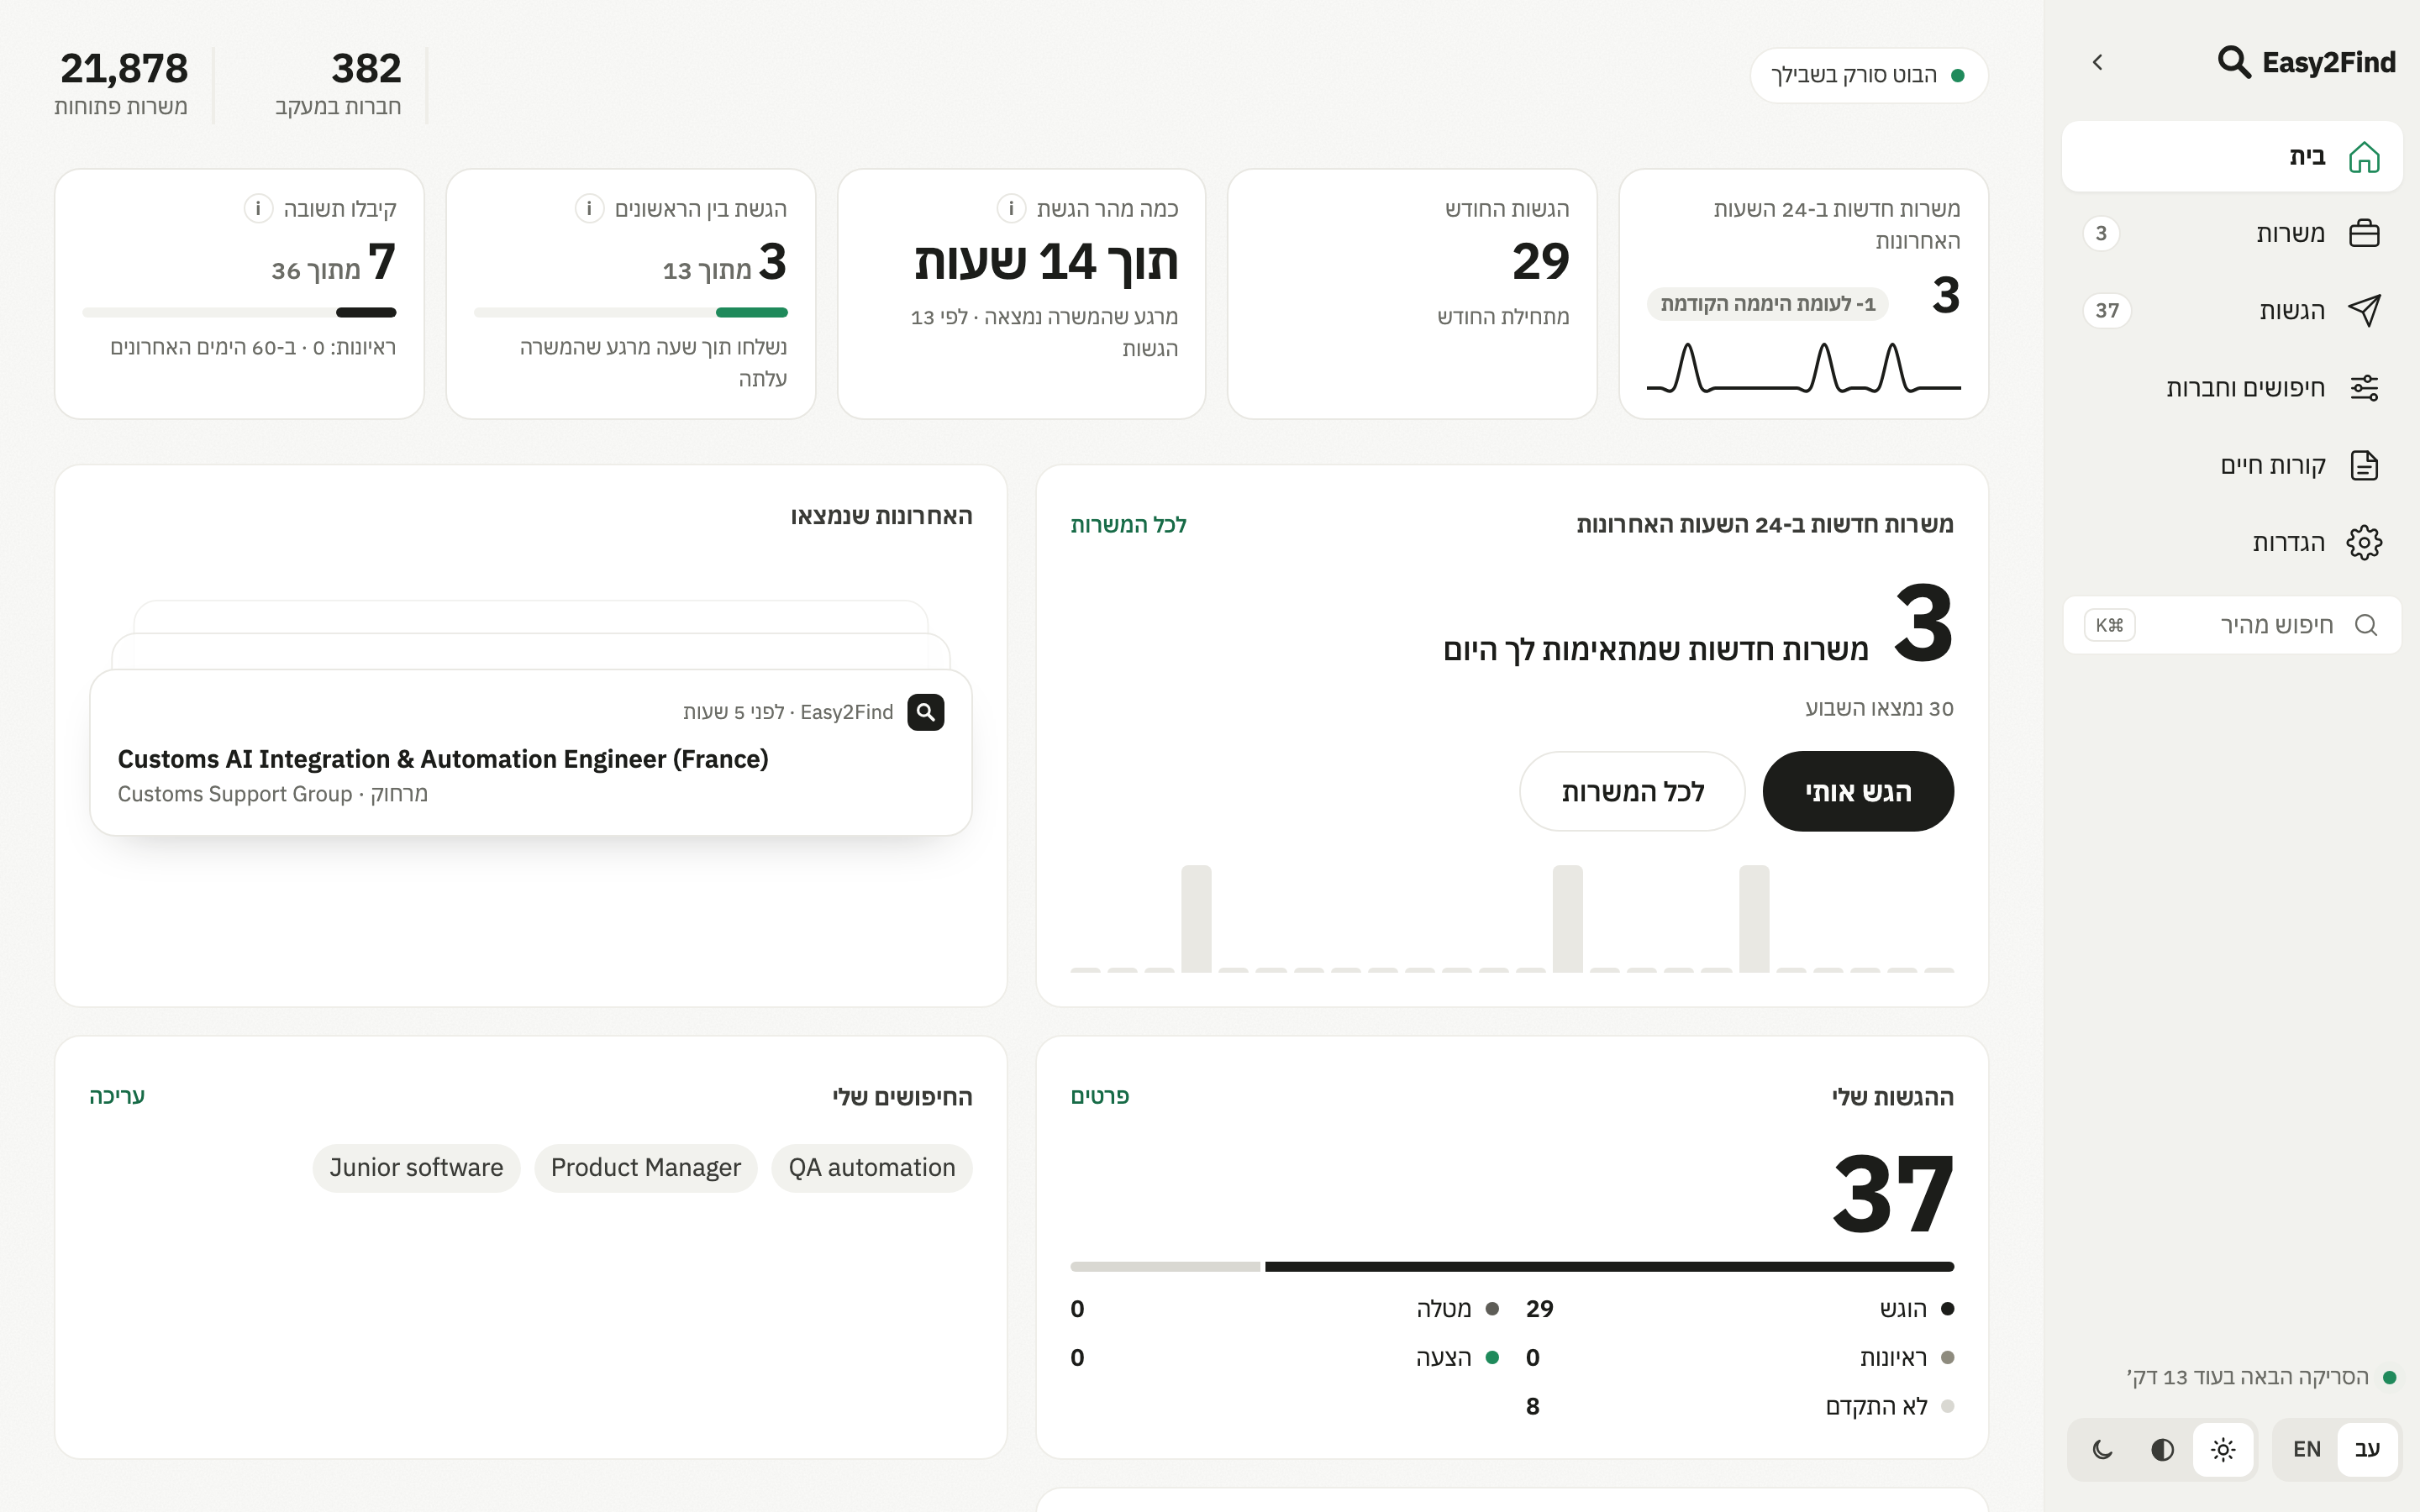The width and height of the screenshot is (2420, 1512).
Task: Click the הגש אותי apply button
Action: (x=1858, y=791)
